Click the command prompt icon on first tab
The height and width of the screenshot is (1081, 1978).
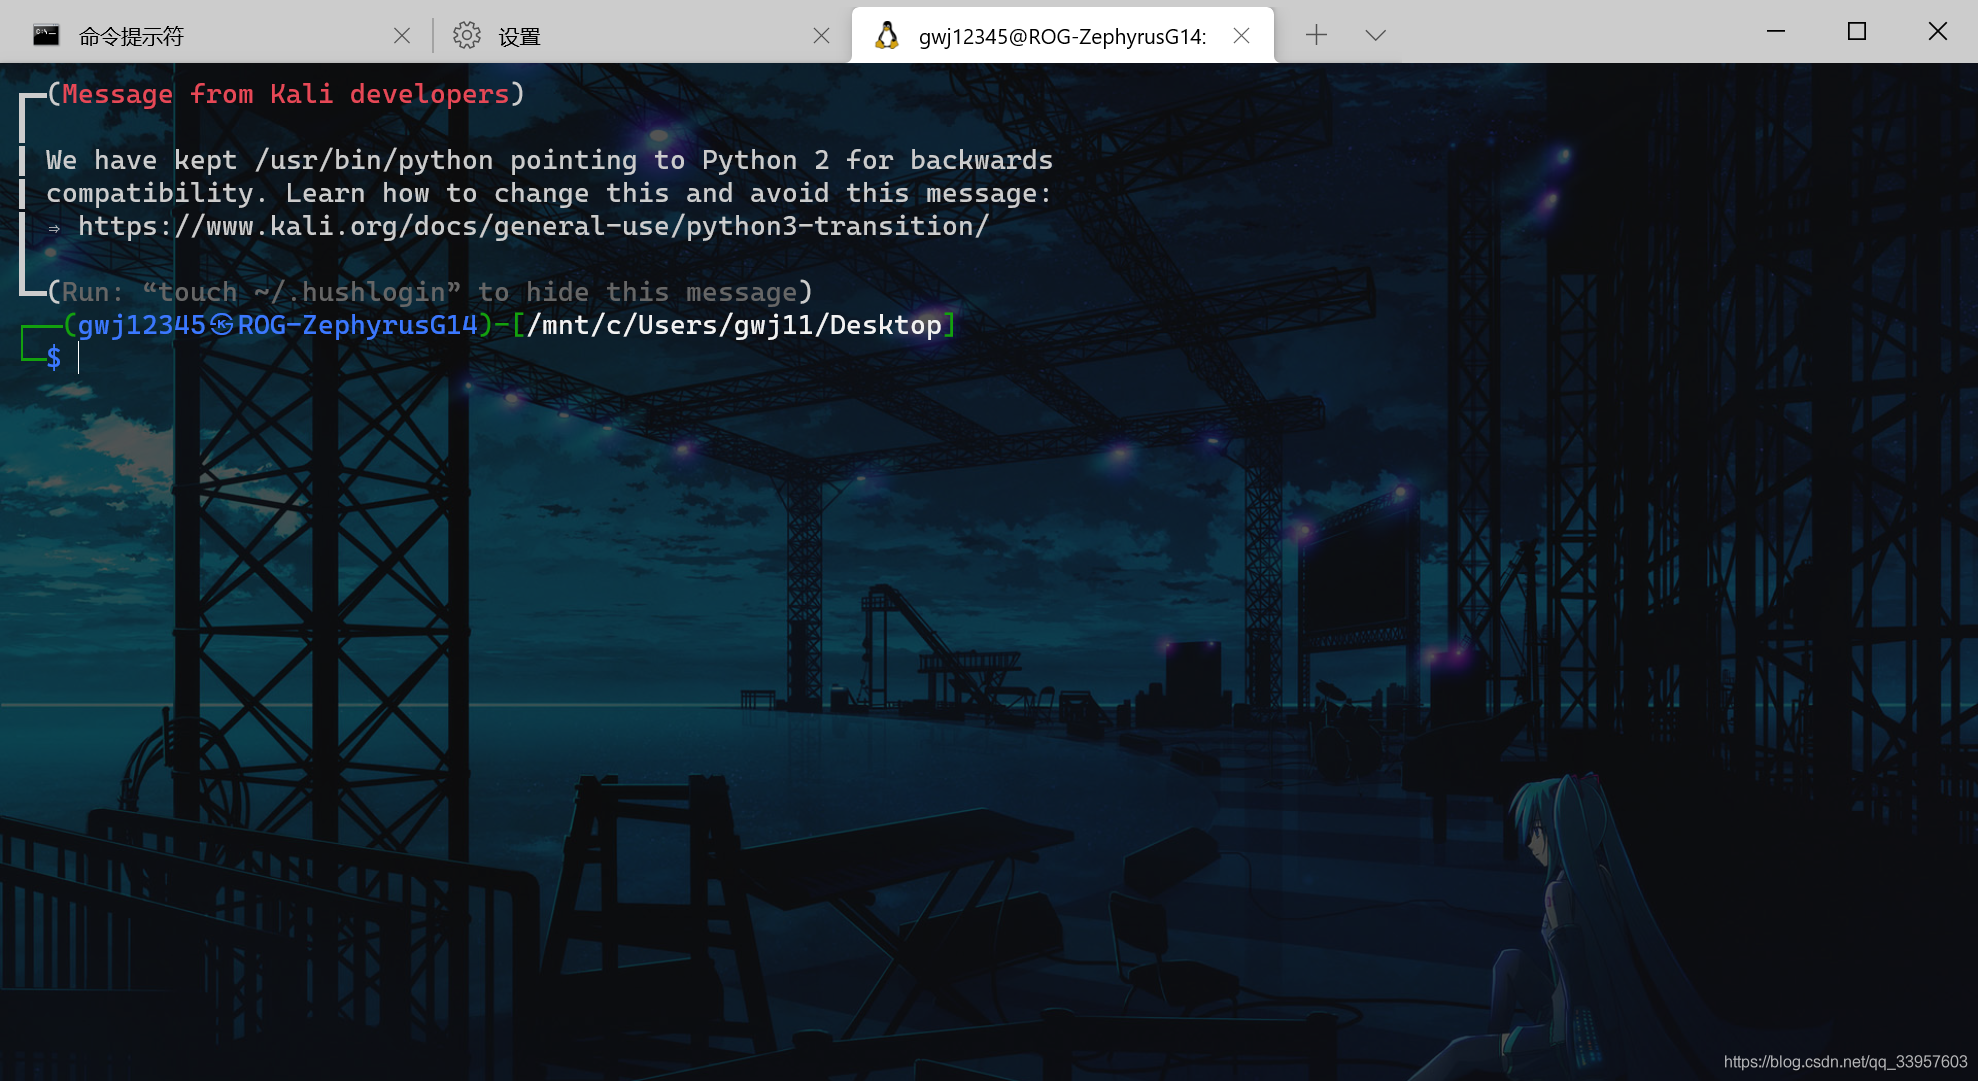tap(46, 36)
